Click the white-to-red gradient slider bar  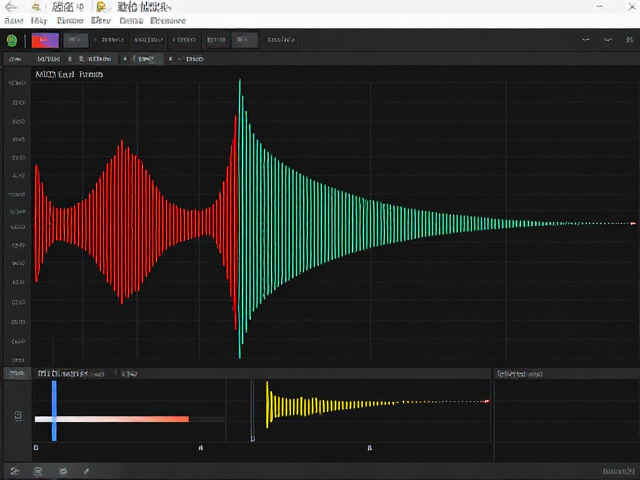(112, 419)
